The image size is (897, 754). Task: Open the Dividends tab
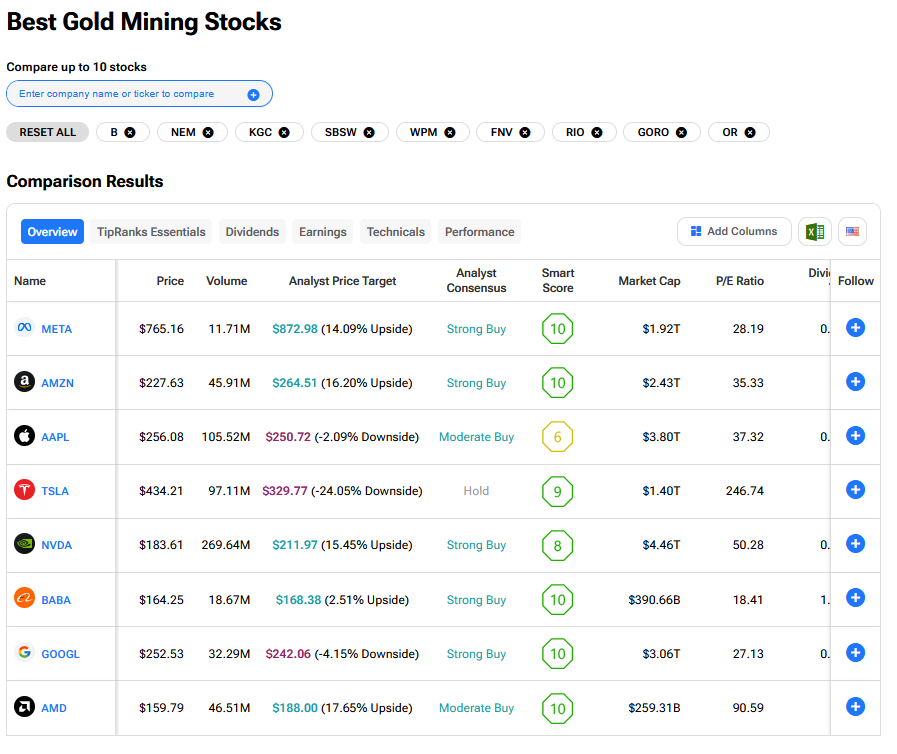[x=252, y=232]
